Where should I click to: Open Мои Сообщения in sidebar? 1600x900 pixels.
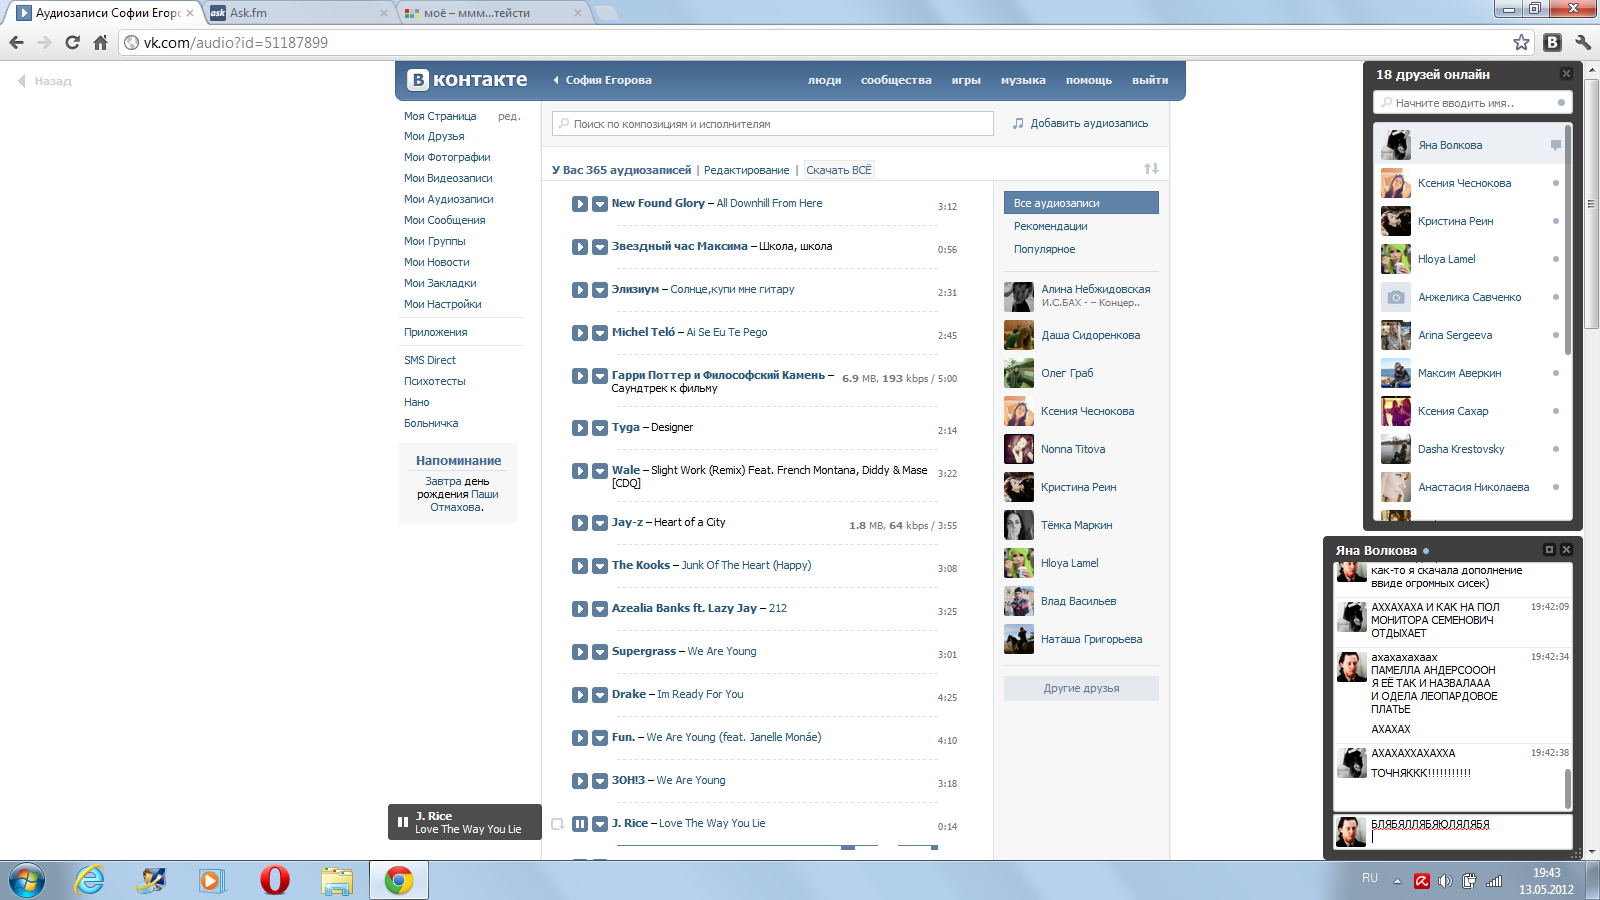[445, 220]
